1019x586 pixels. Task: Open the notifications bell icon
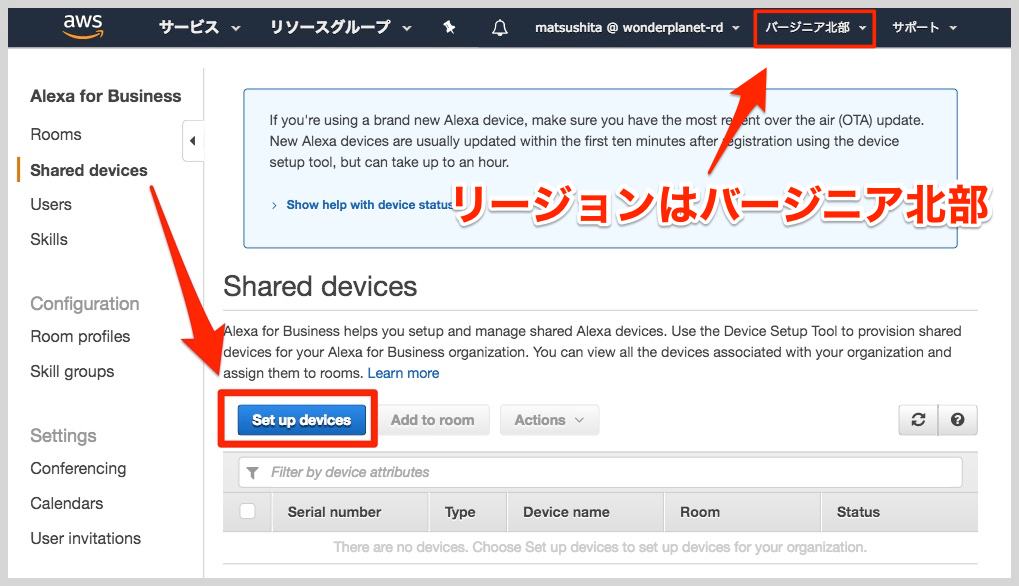(499, 27)
